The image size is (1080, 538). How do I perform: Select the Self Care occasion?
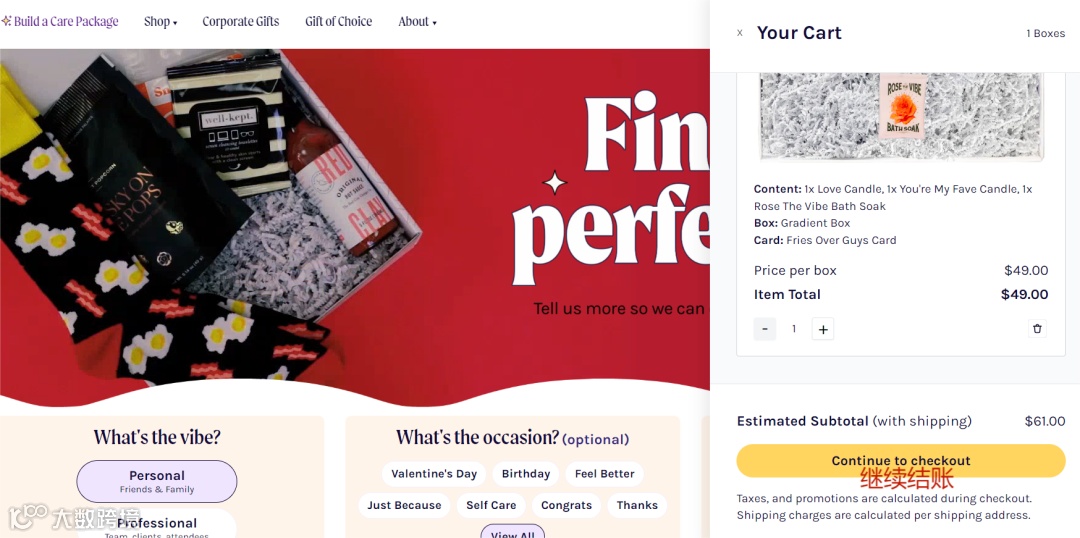[491, 505]
